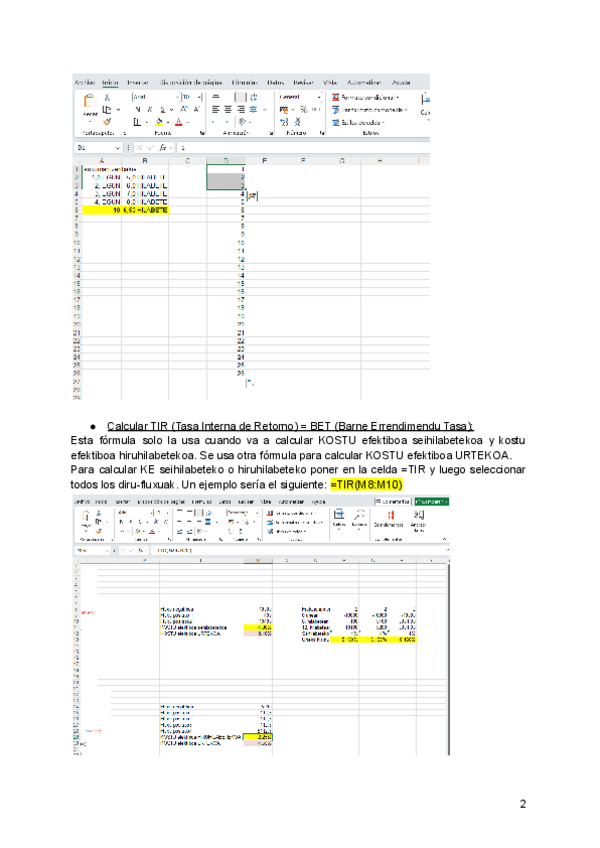
Task: Click the blue merge and center icon
Action: 253,109
